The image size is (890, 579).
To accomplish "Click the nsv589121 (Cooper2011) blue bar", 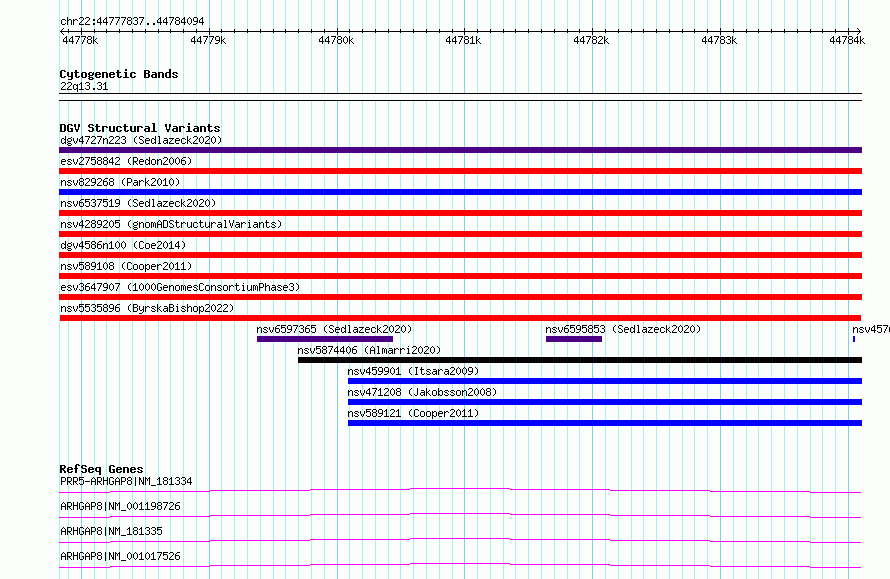I will 605,423.
